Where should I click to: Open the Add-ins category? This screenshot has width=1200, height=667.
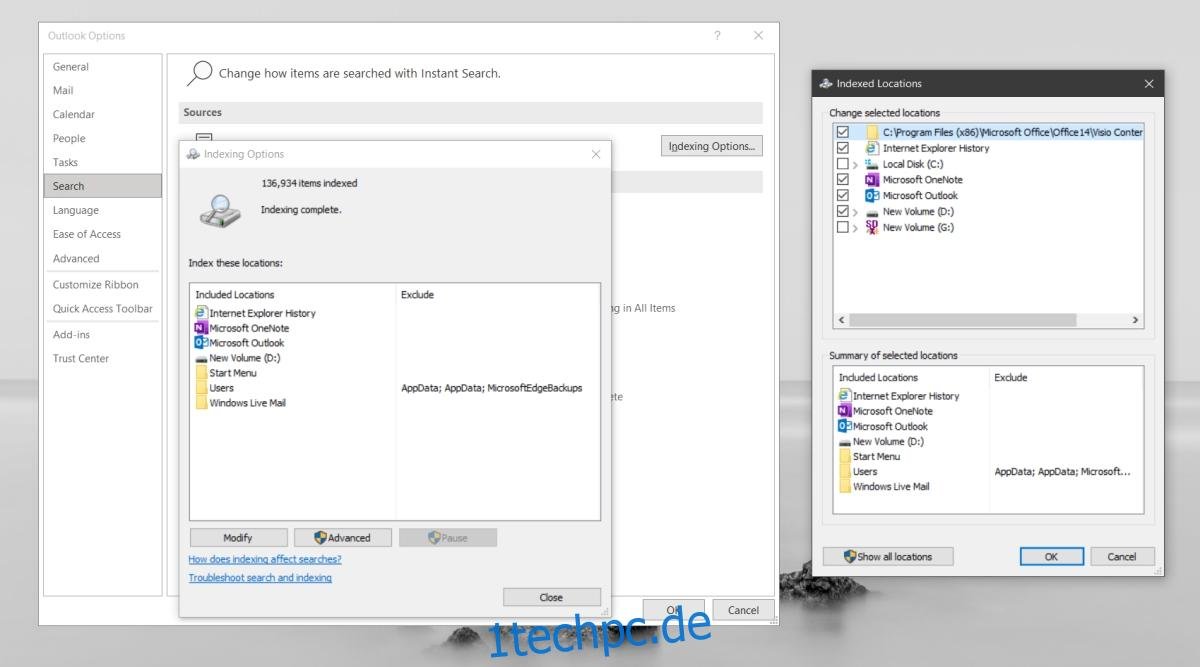point(102,334)
